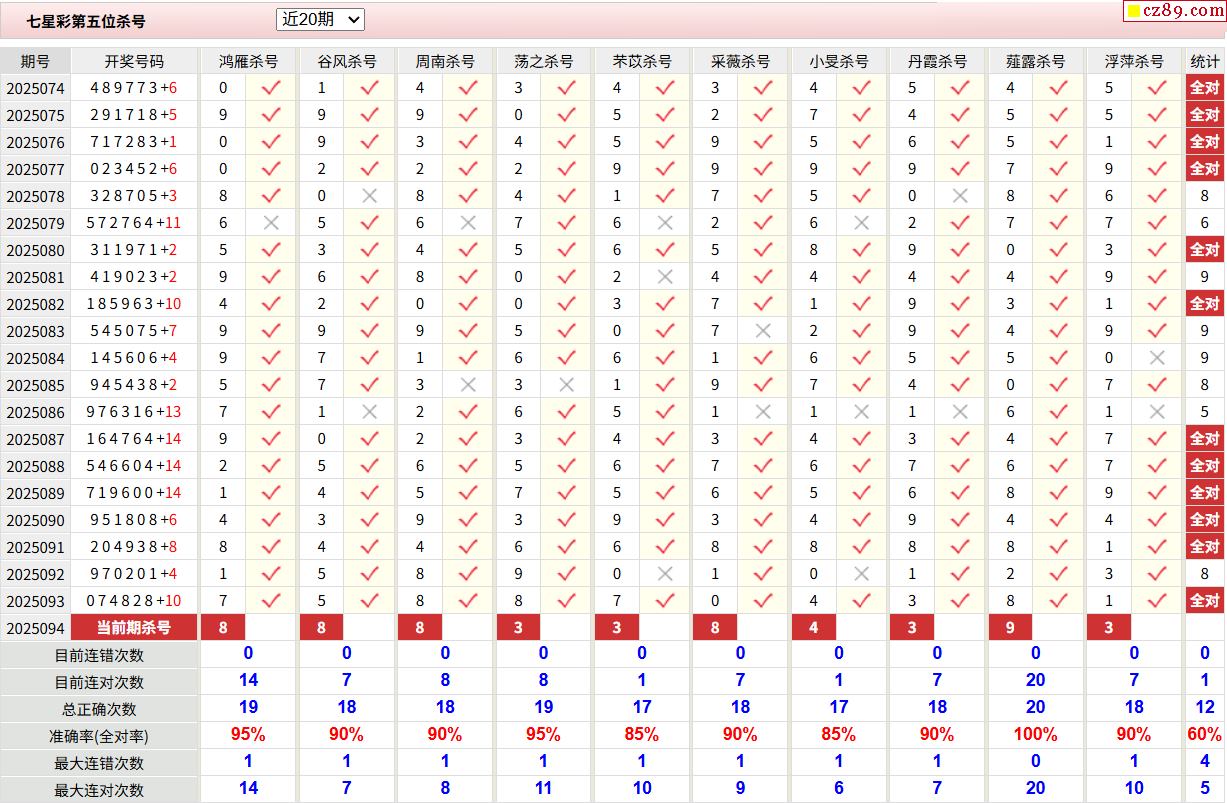Click the check mark for 采薇杀号 in row 2025088
The height and width of the screenshot is (803, 1227).
click(763, 466)
